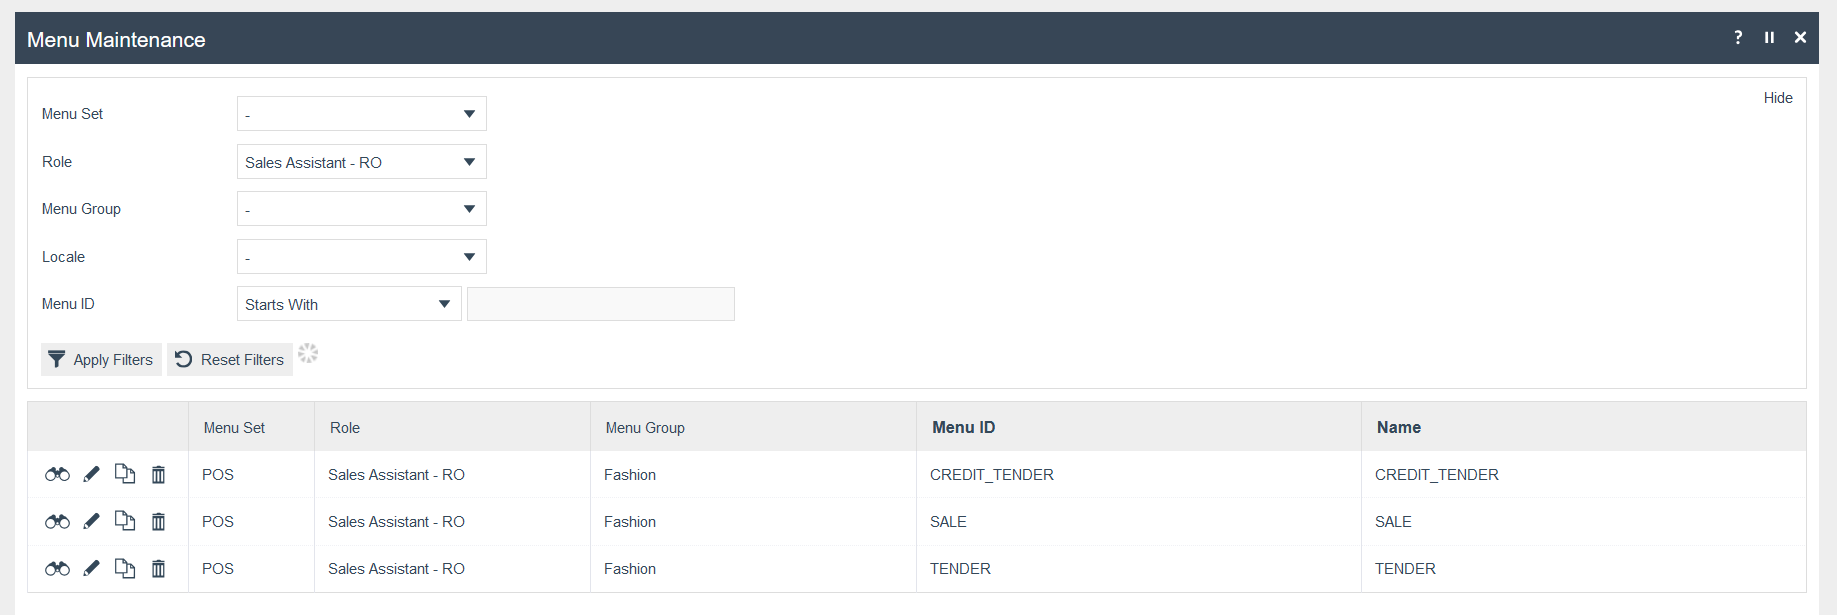Sort table by Menu ID column header
The height and width of the screenshot is (615, 1837).
coord(963,427)
